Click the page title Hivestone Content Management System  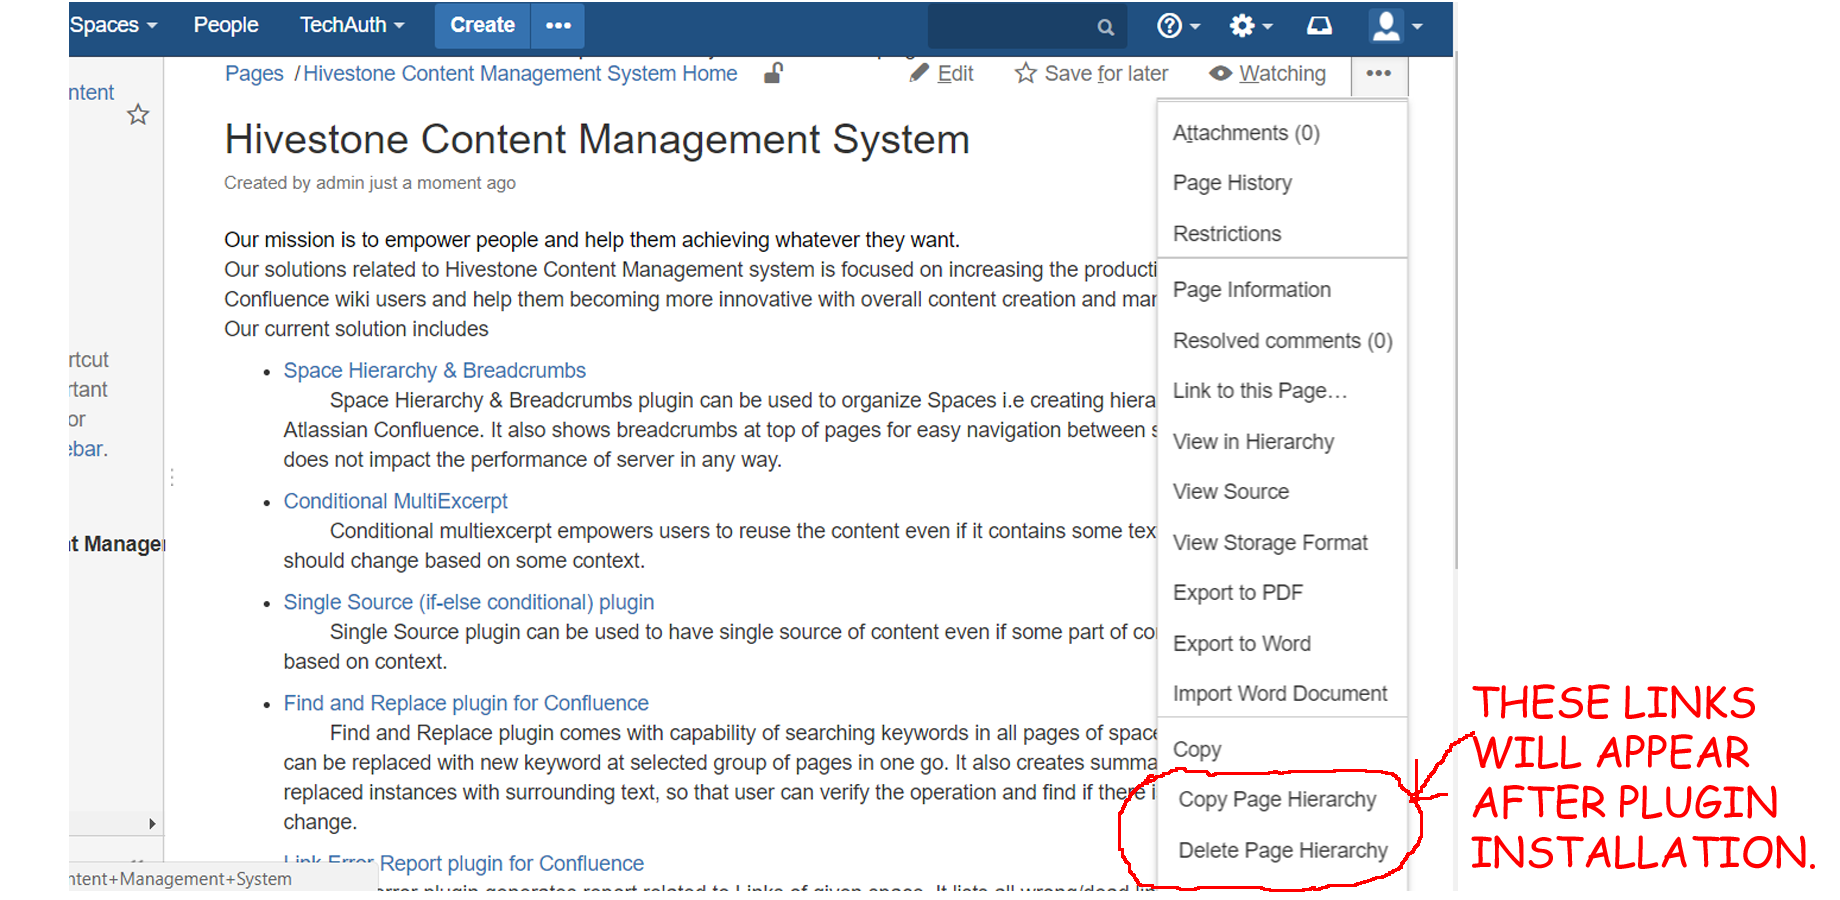597,139
